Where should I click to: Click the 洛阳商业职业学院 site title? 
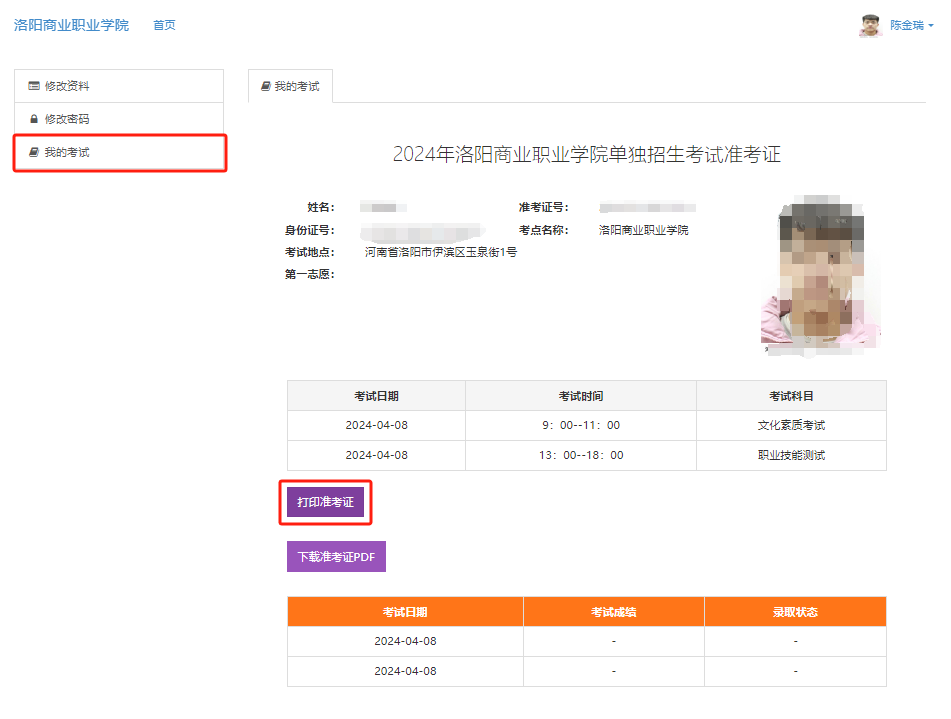click(x=71, y=25)
